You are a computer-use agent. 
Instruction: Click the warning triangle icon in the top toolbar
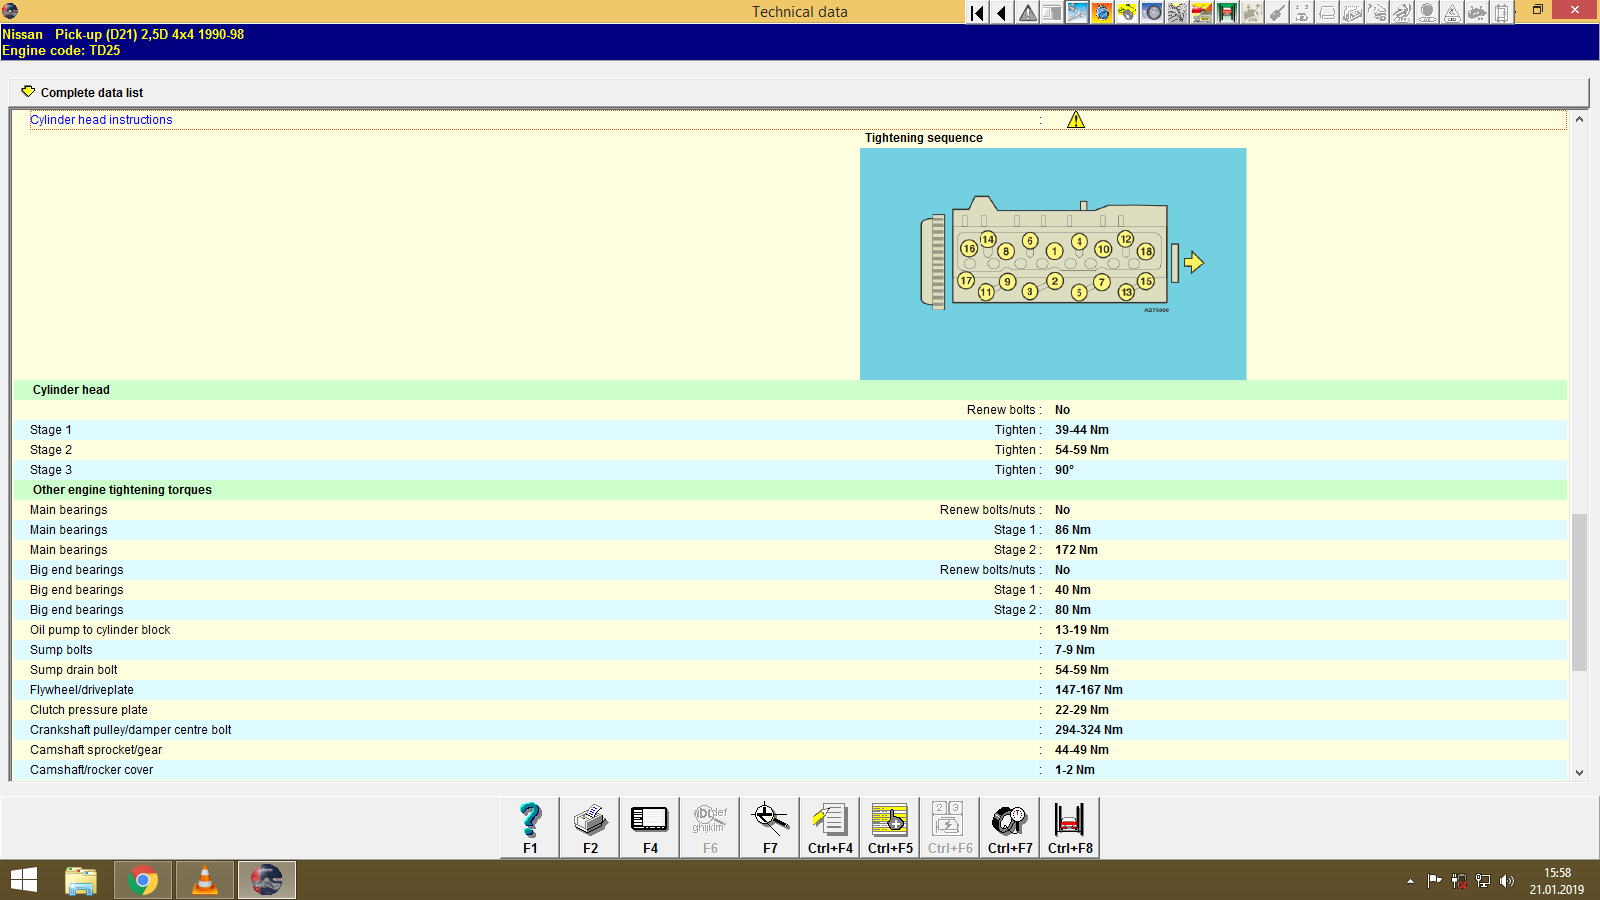pyautogui.click(x=1026, y=13)
